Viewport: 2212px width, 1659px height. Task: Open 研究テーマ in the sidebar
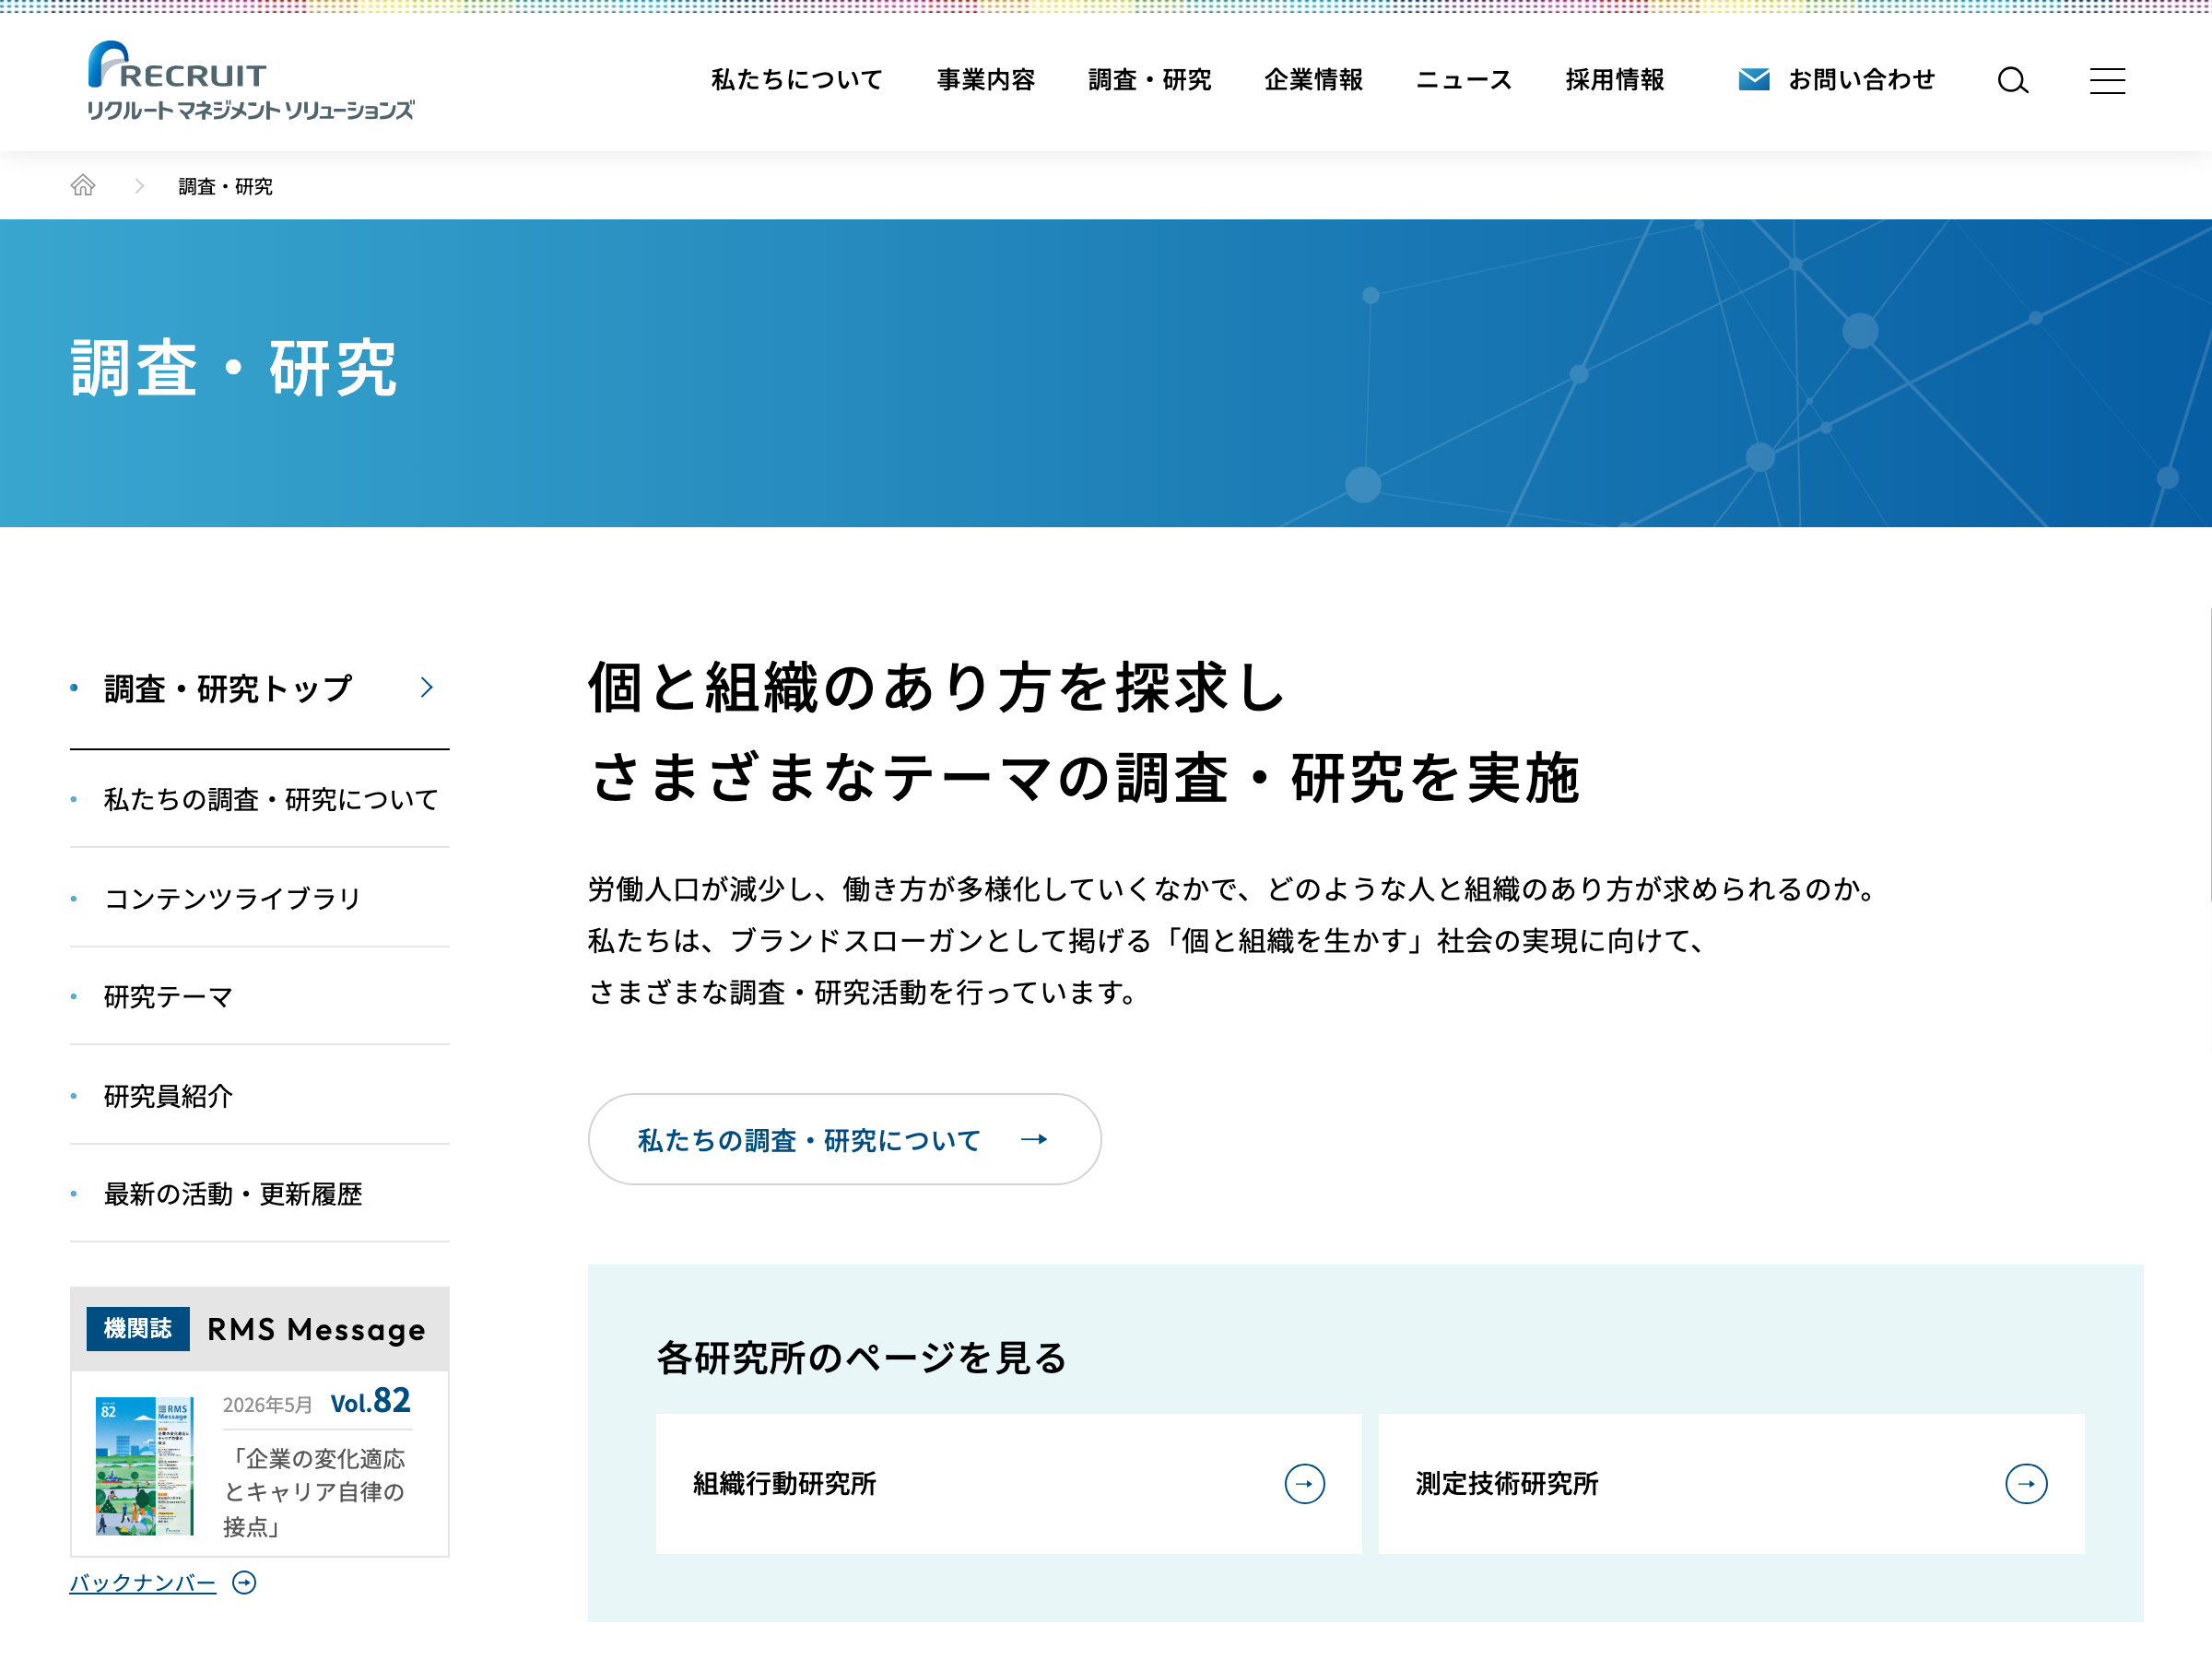pyautogui.click(x=260, y=996)
